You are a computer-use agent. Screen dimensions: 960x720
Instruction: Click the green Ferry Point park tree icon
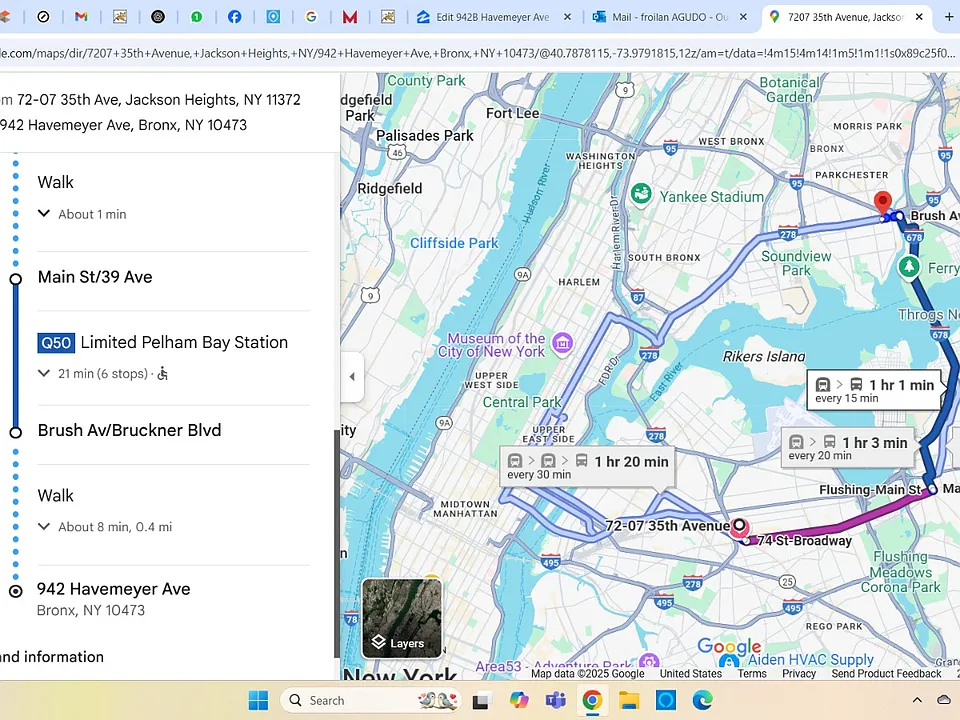[x=909, y=267]
